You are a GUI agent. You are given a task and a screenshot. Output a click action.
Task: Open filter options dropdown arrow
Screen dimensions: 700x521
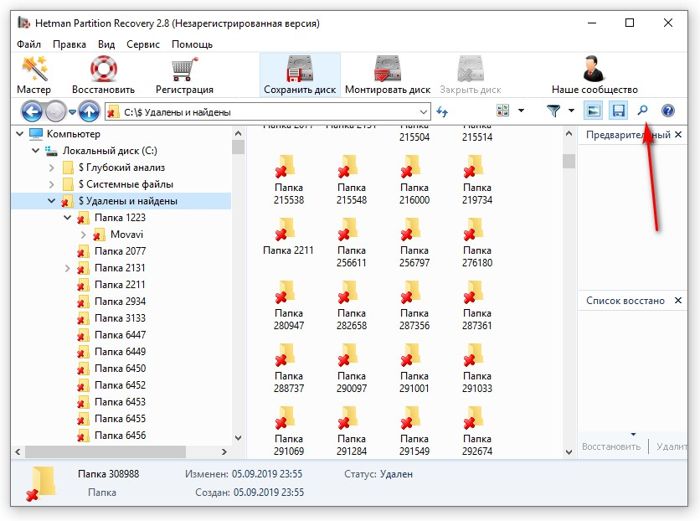pos(571,110)
